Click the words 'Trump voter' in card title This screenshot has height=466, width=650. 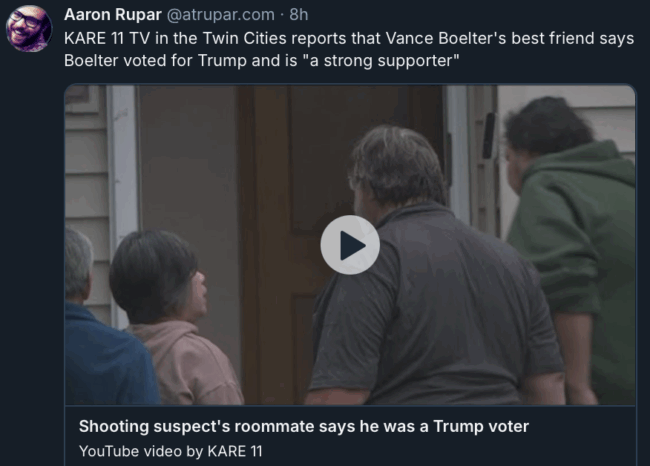pos(481,426)
